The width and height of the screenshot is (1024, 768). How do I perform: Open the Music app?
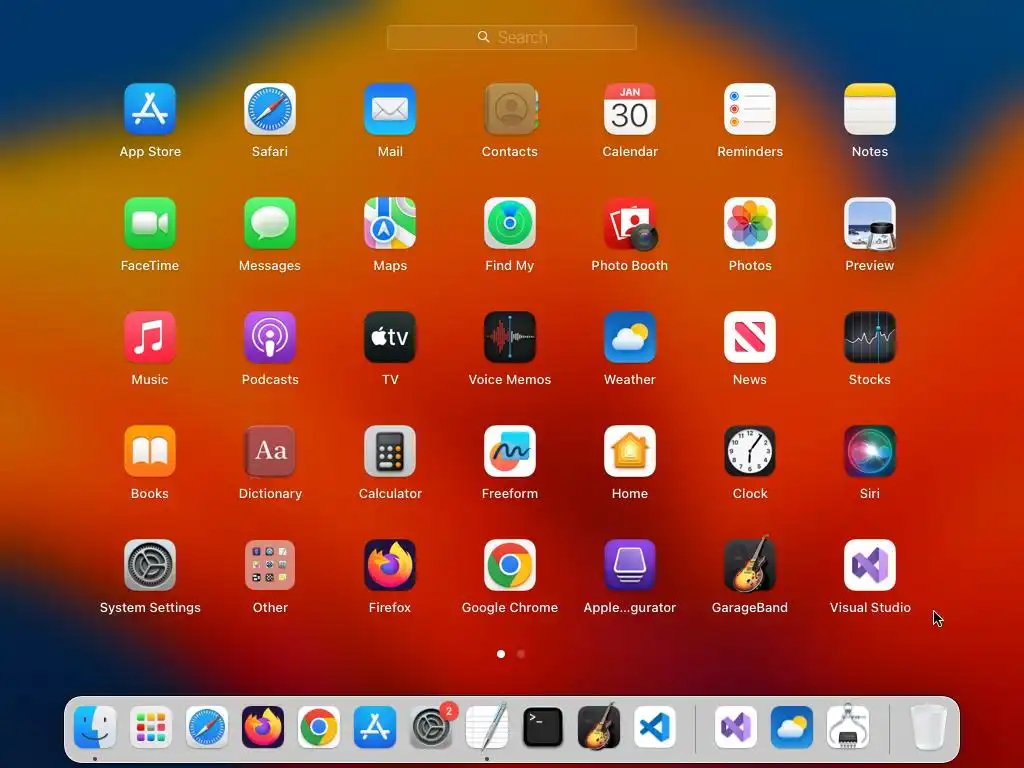150,337
